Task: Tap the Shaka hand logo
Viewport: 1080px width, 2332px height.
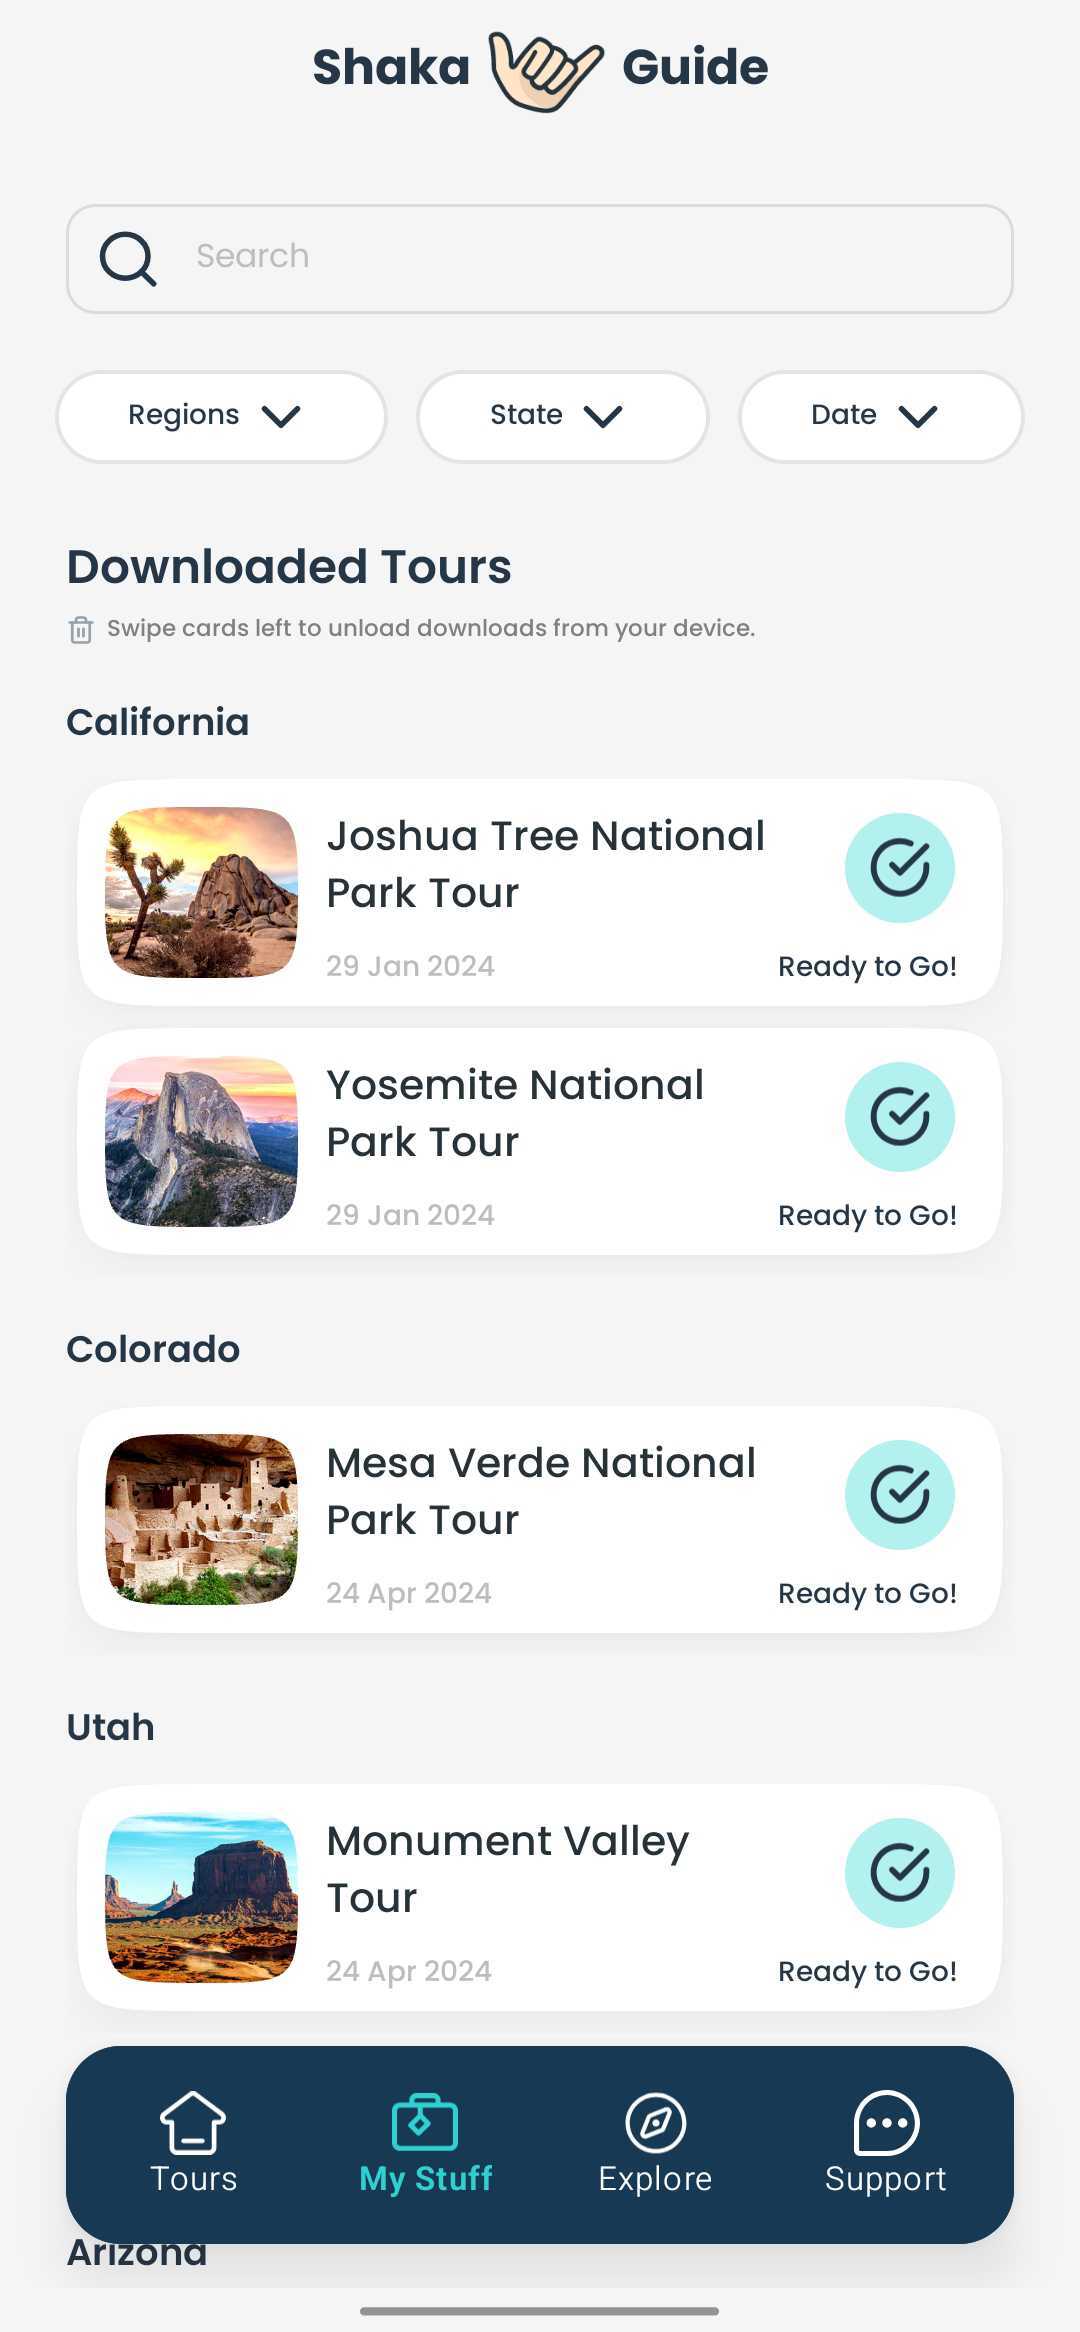Action: 545,70
